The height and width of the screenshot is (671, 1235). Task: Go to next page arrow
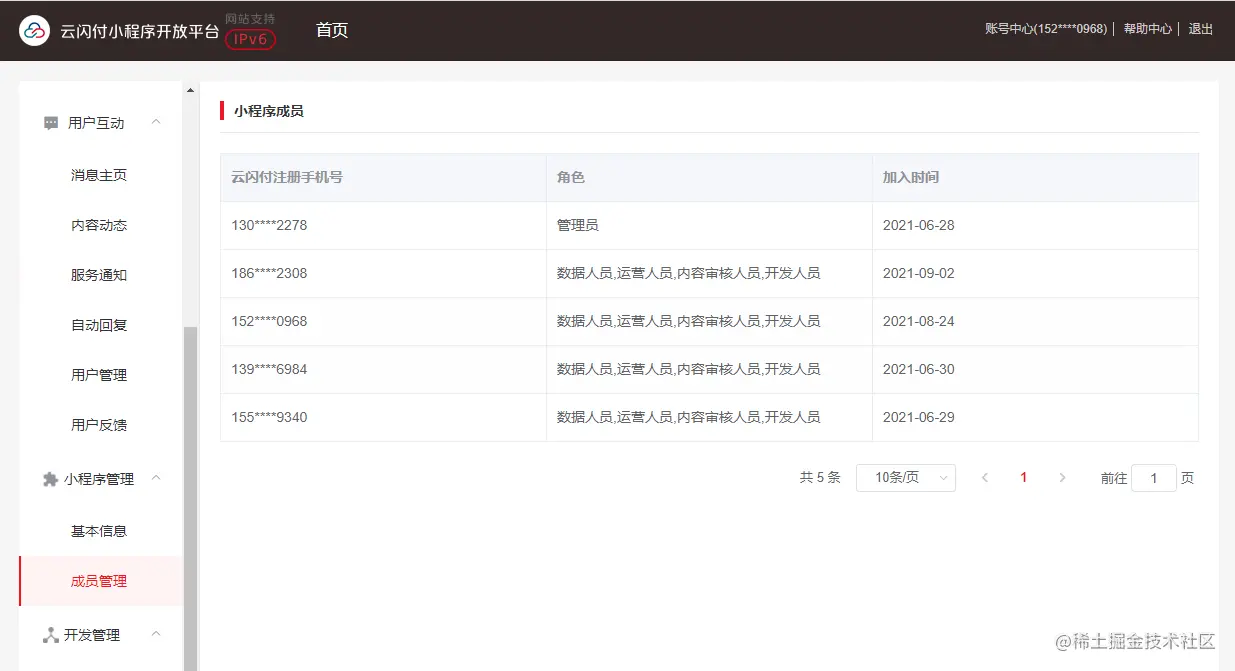tap(1062, 478)
